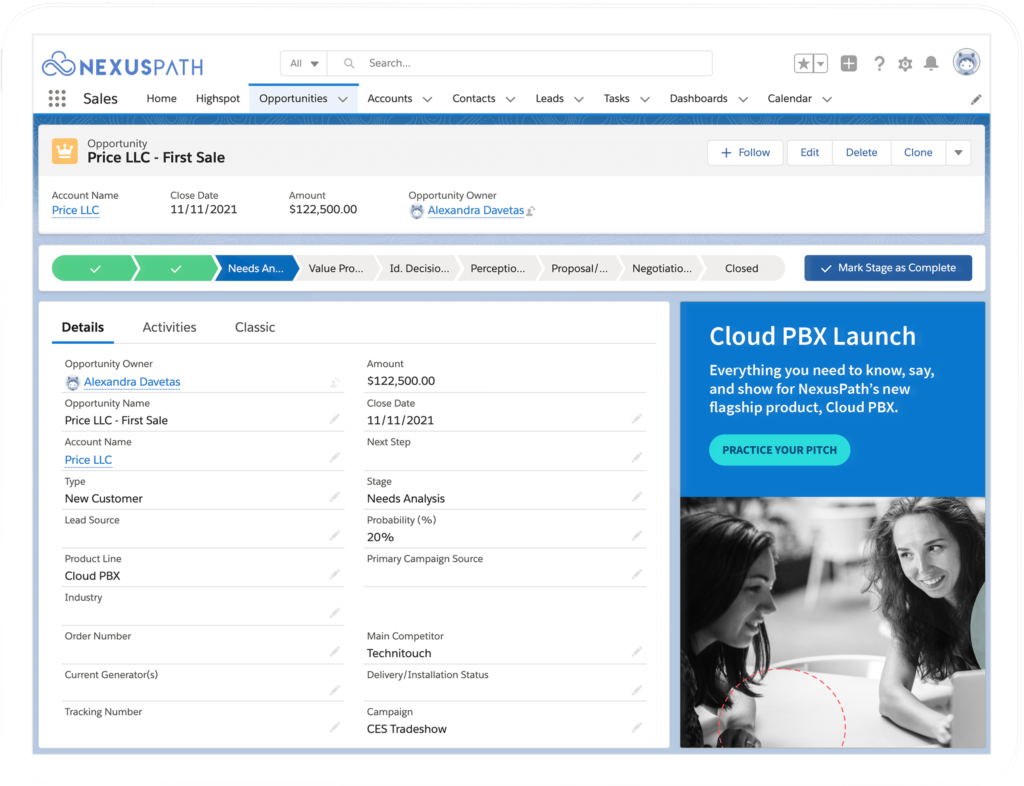Image resolution: width=1024 pixels, height=786 pixels.
Task: Open Price LLC link in record header
Action: (75, 210)
